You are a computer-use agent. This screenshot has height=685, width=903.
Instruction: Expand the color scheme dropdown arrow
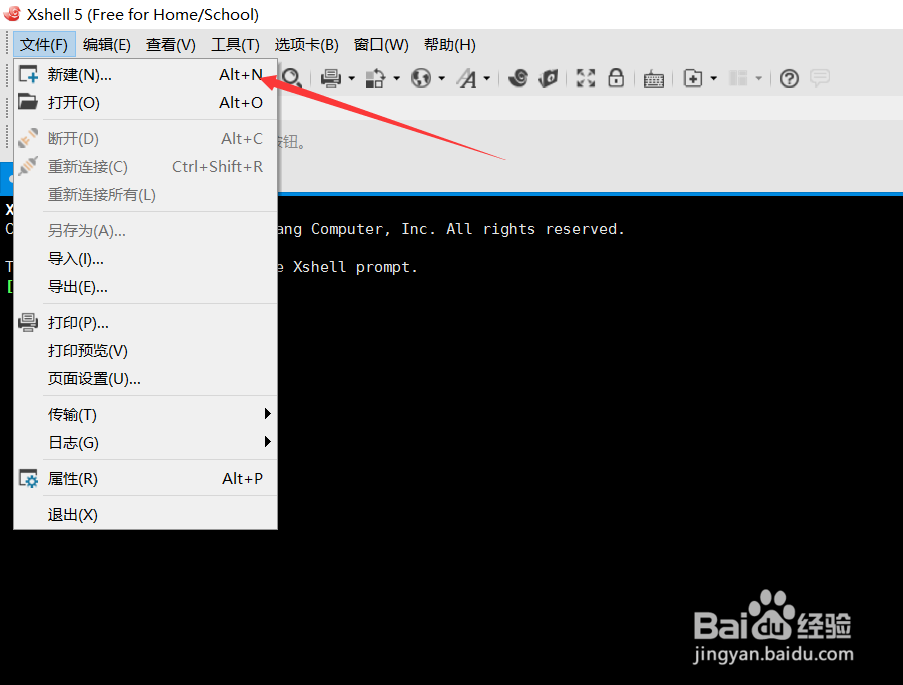[x=396, y=78]
